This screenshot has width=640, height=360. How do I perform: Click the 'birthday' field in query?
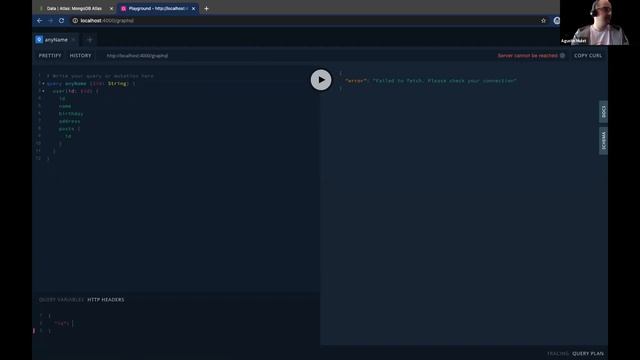tap(71, 114)
